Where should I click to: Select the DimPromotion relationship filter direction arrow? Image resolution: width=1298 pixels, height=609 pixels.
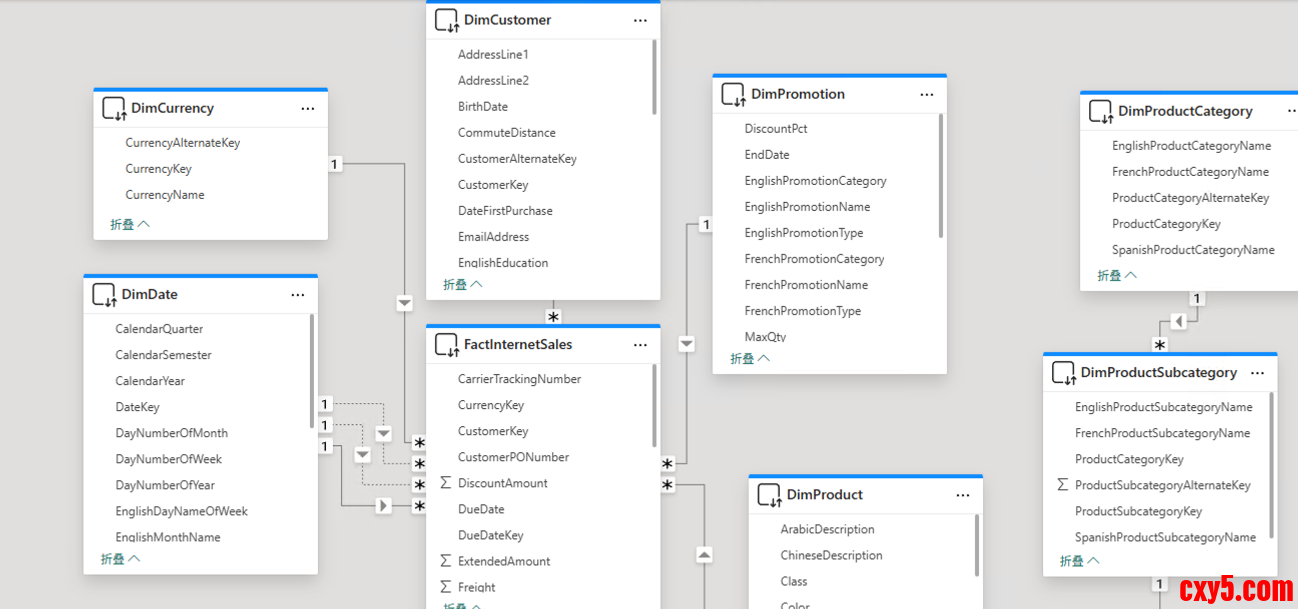tap(686, 344)
